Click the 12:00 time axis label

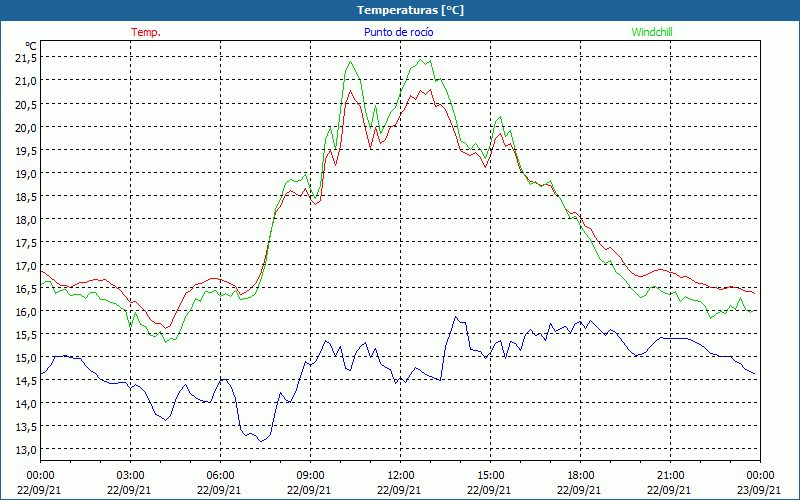click(401, 475)
